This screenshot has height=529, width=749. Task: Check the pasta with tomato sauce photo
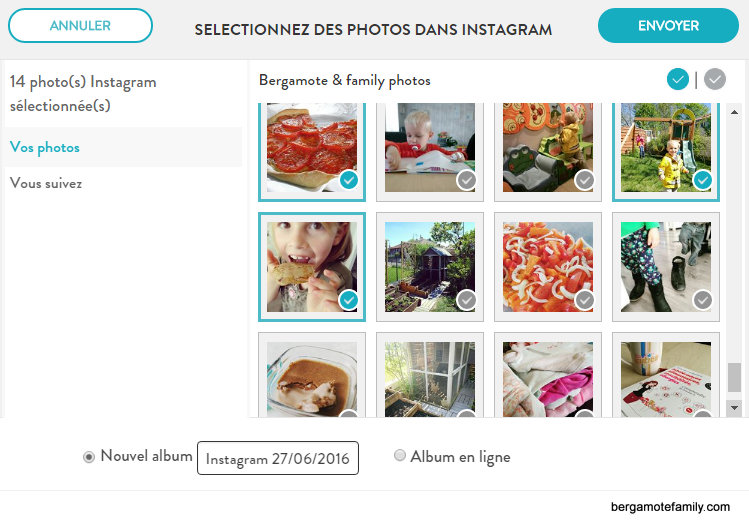point(585,299)
